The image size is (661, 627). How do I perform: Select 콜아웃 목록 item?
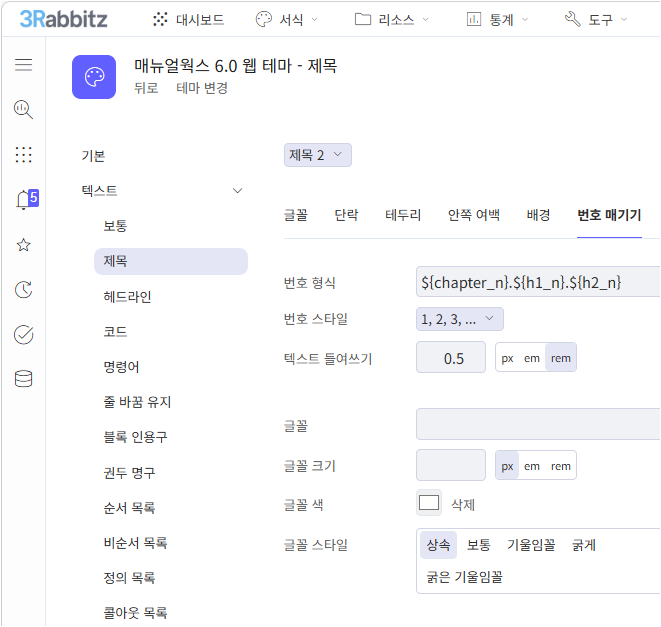(x=135, y=613)
